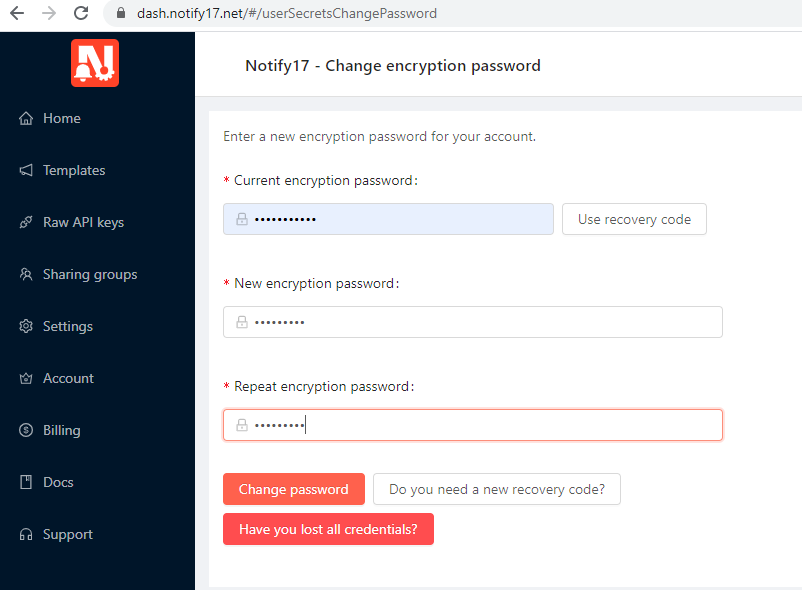Click the Support headset icon
Screen dimensions: 802x590
pos(26,534)
